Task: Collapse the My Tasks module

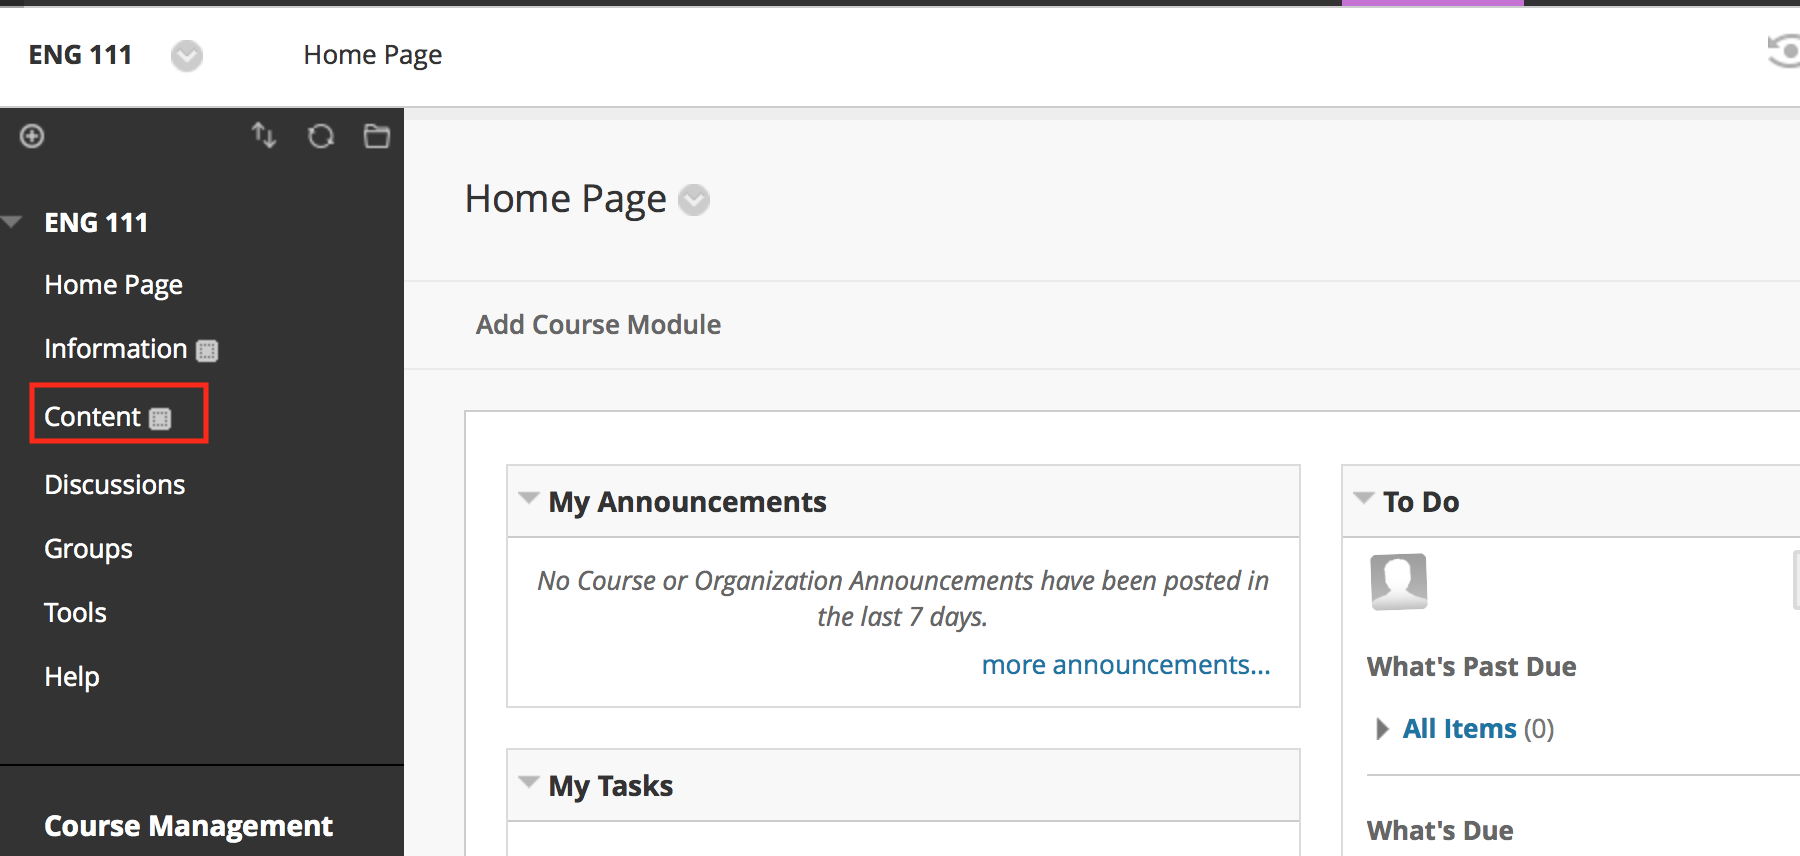Action: pos(529,782)
